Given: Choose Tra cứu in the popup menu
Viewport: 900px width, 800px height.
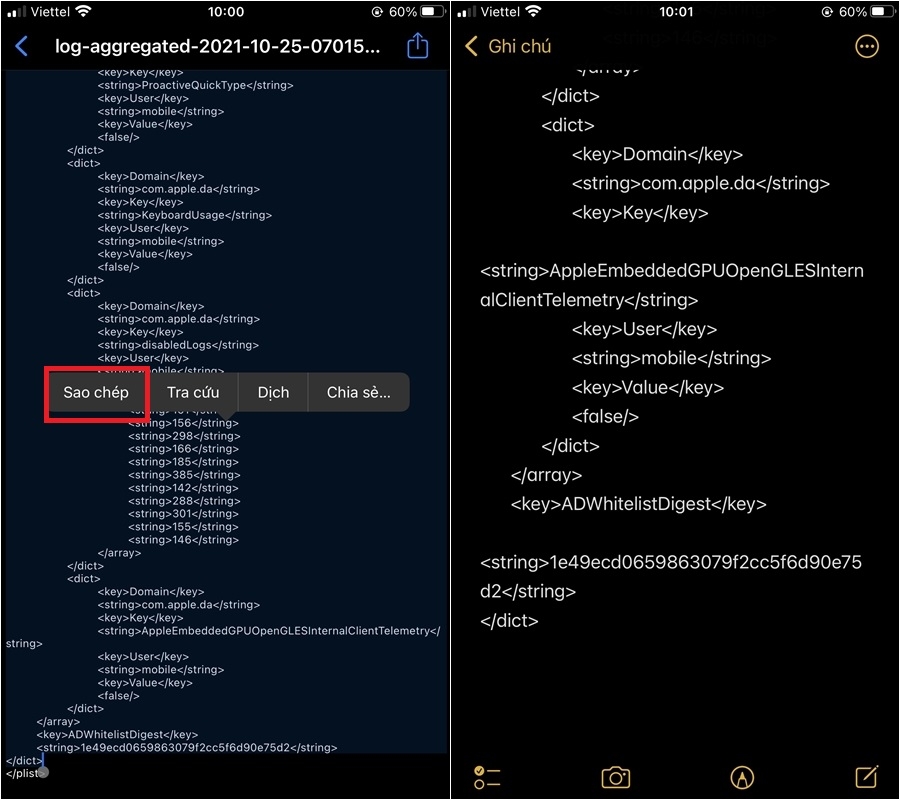Looking at the screenshot, I should [x=193, y=393].
